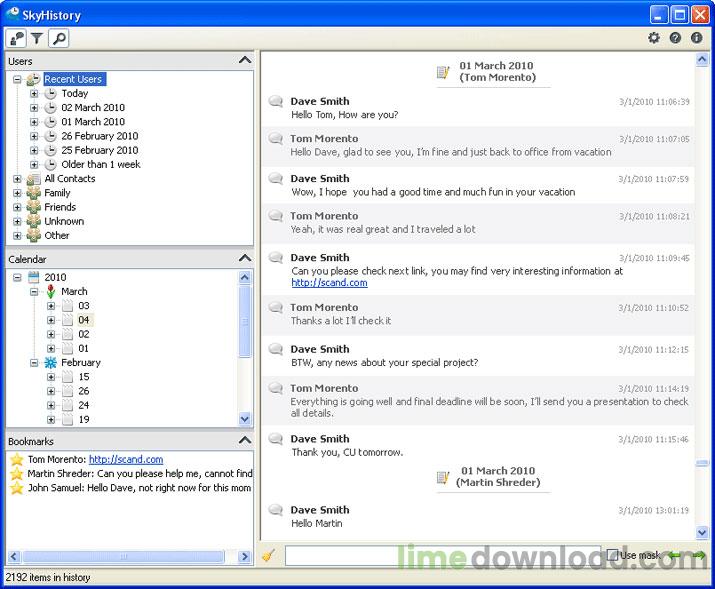Click the funnel filter toolbar icon
This screenshot has width=715, height=589.
(x=37, y=38)
